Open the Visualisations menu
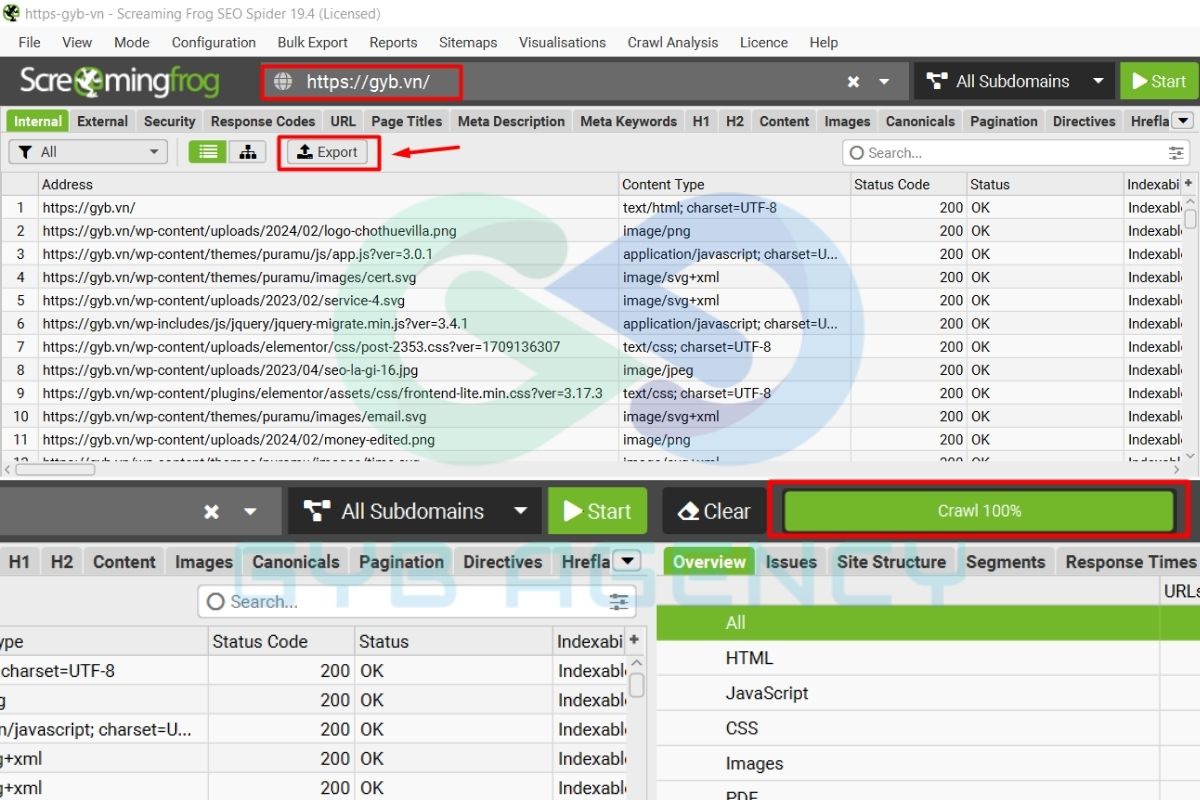 coord(562,42)
